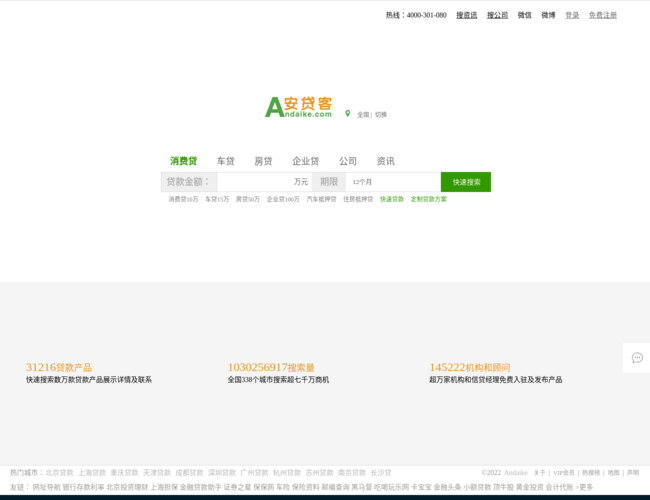Viewport: 650px width, 500px height.
Task: Click the 车贷15万 quick link
Action: tap(217, 199)
